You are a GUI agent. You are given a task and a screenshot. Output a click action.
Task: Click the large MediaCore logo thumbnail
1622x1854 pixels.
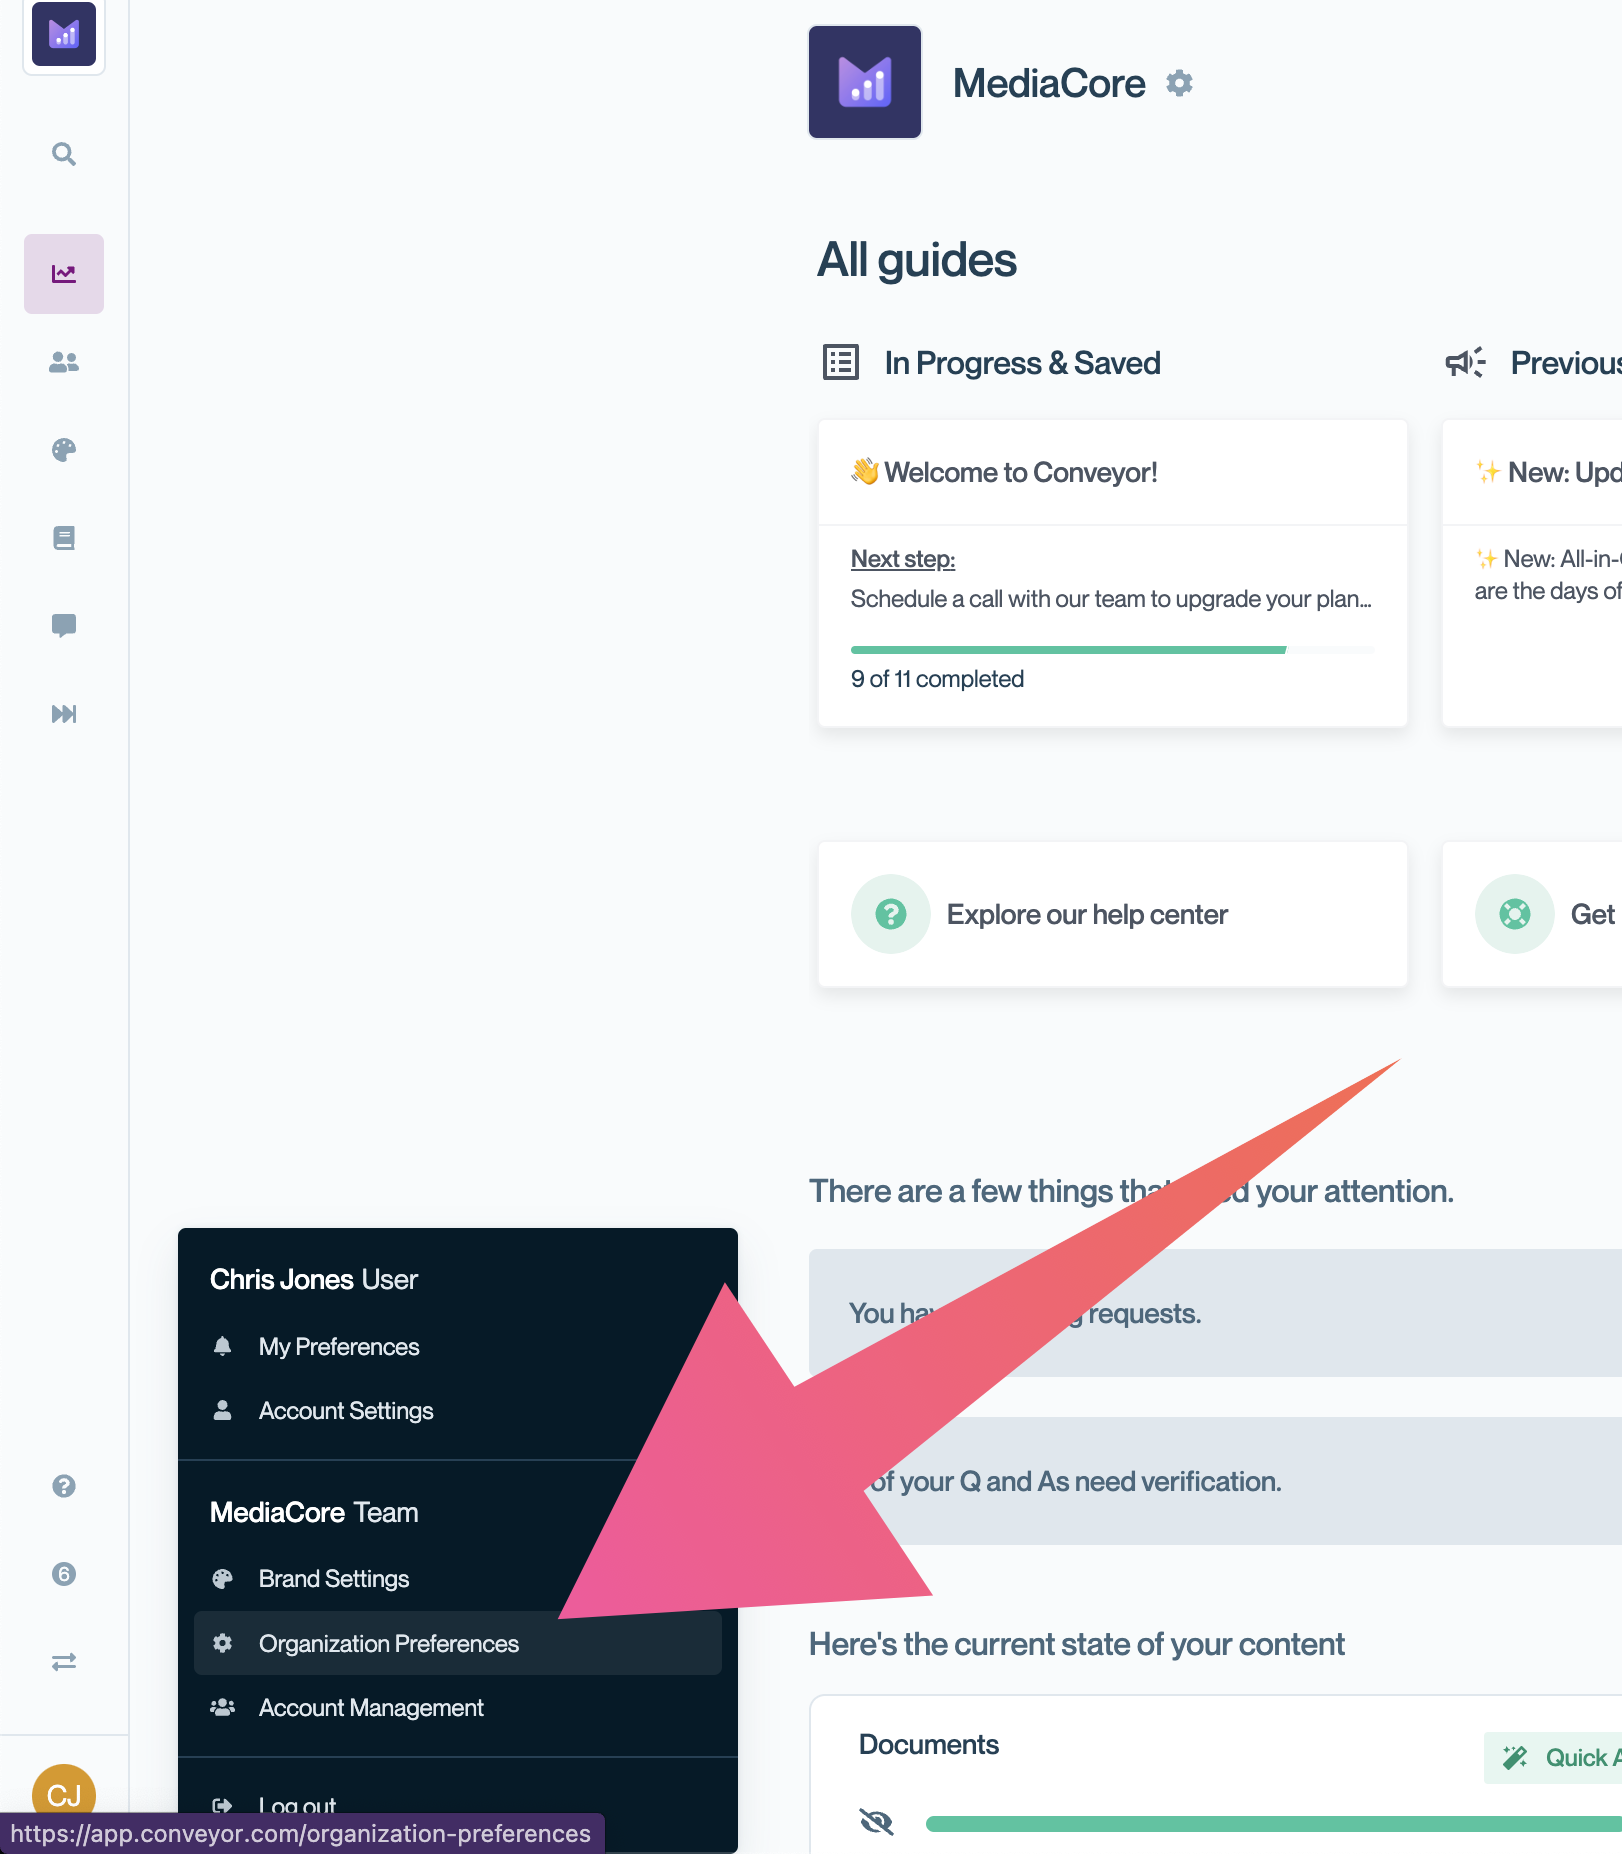865,82
